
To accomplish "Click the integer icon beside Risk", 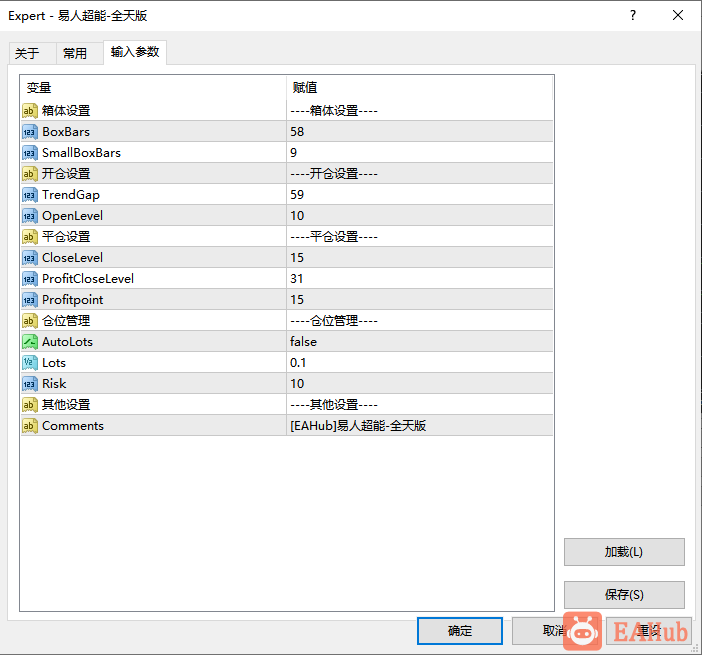I will (x=30, y=384).
